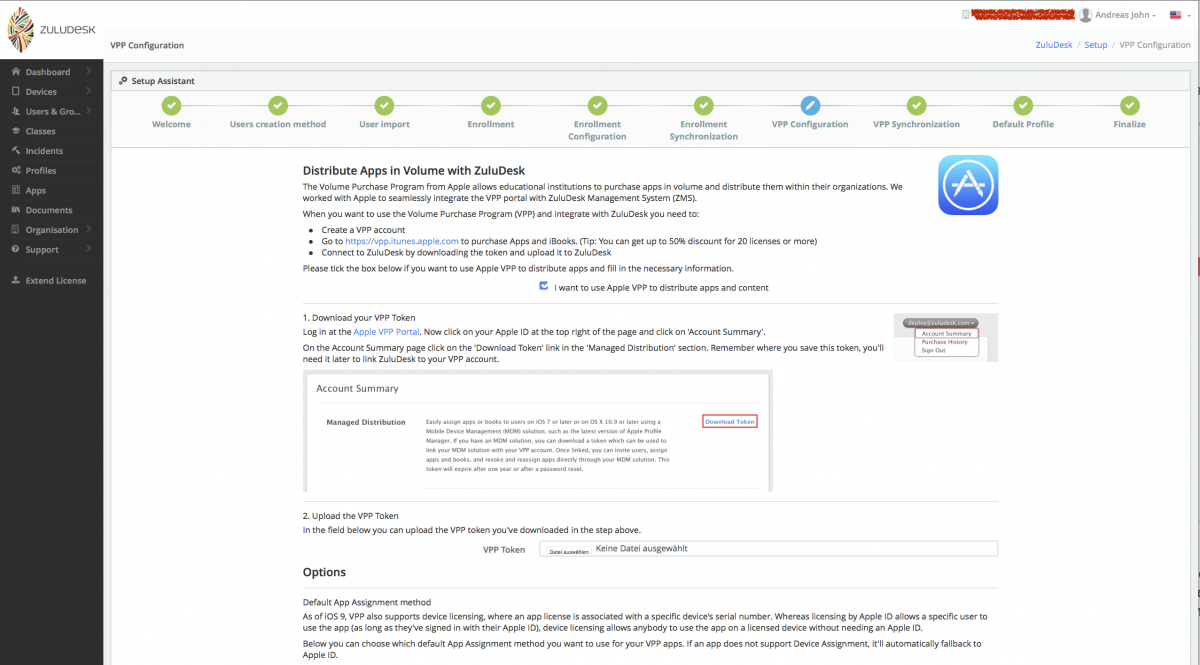Click the ZuluDesk logo
The image size is (1200, 665).
pos(51,30)
